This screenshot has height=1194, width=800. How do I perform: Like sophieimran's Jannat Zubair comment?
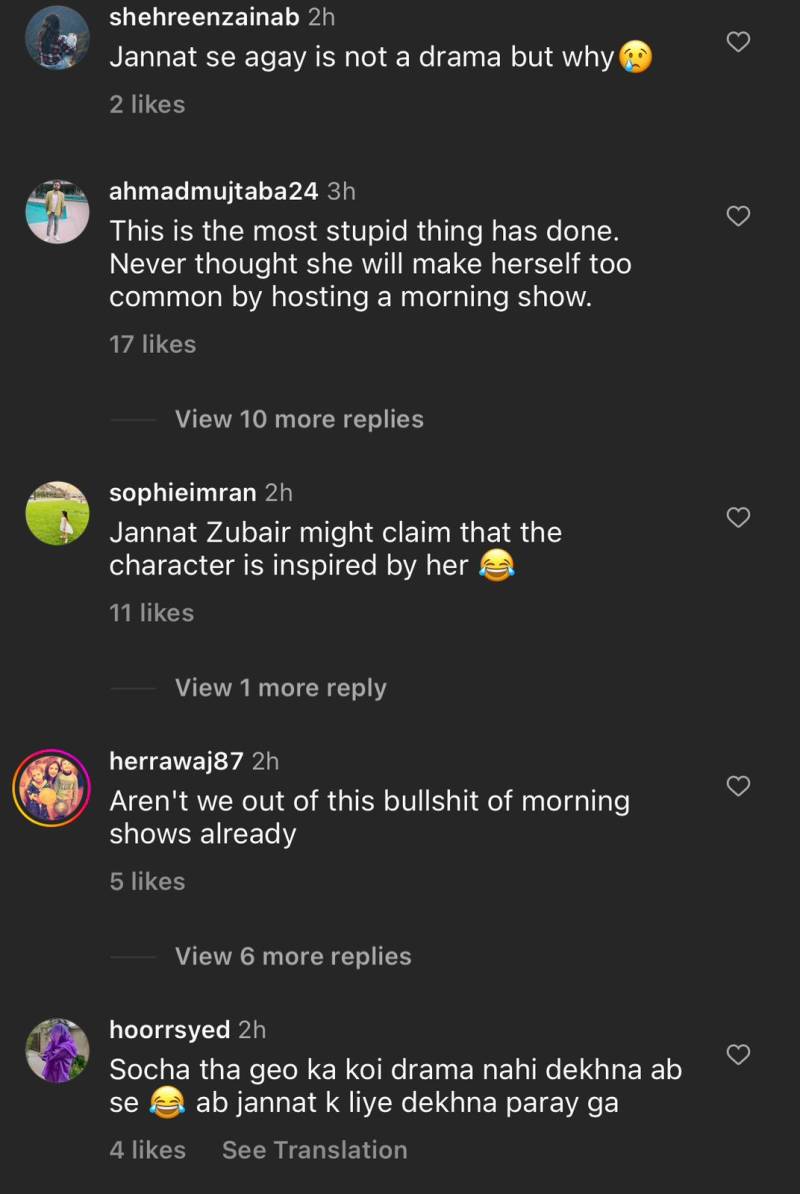[x=738, y=517]
